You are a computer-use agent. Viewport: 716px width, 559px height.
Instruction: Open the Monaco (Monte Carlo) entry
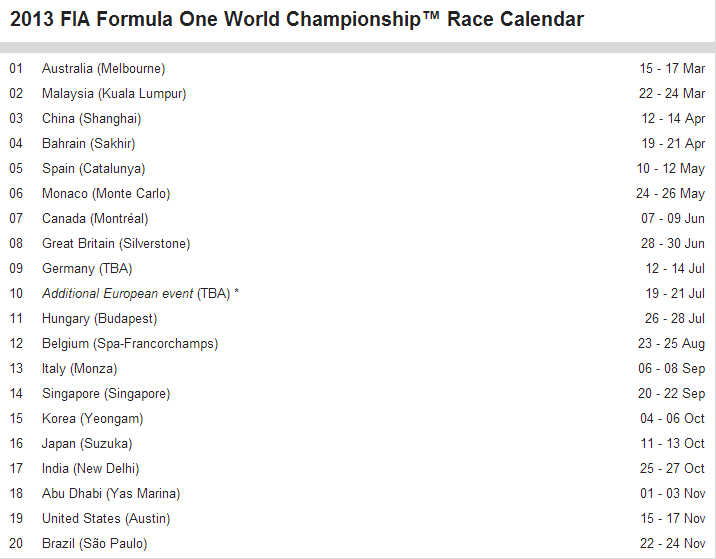[x=106, y=194]
